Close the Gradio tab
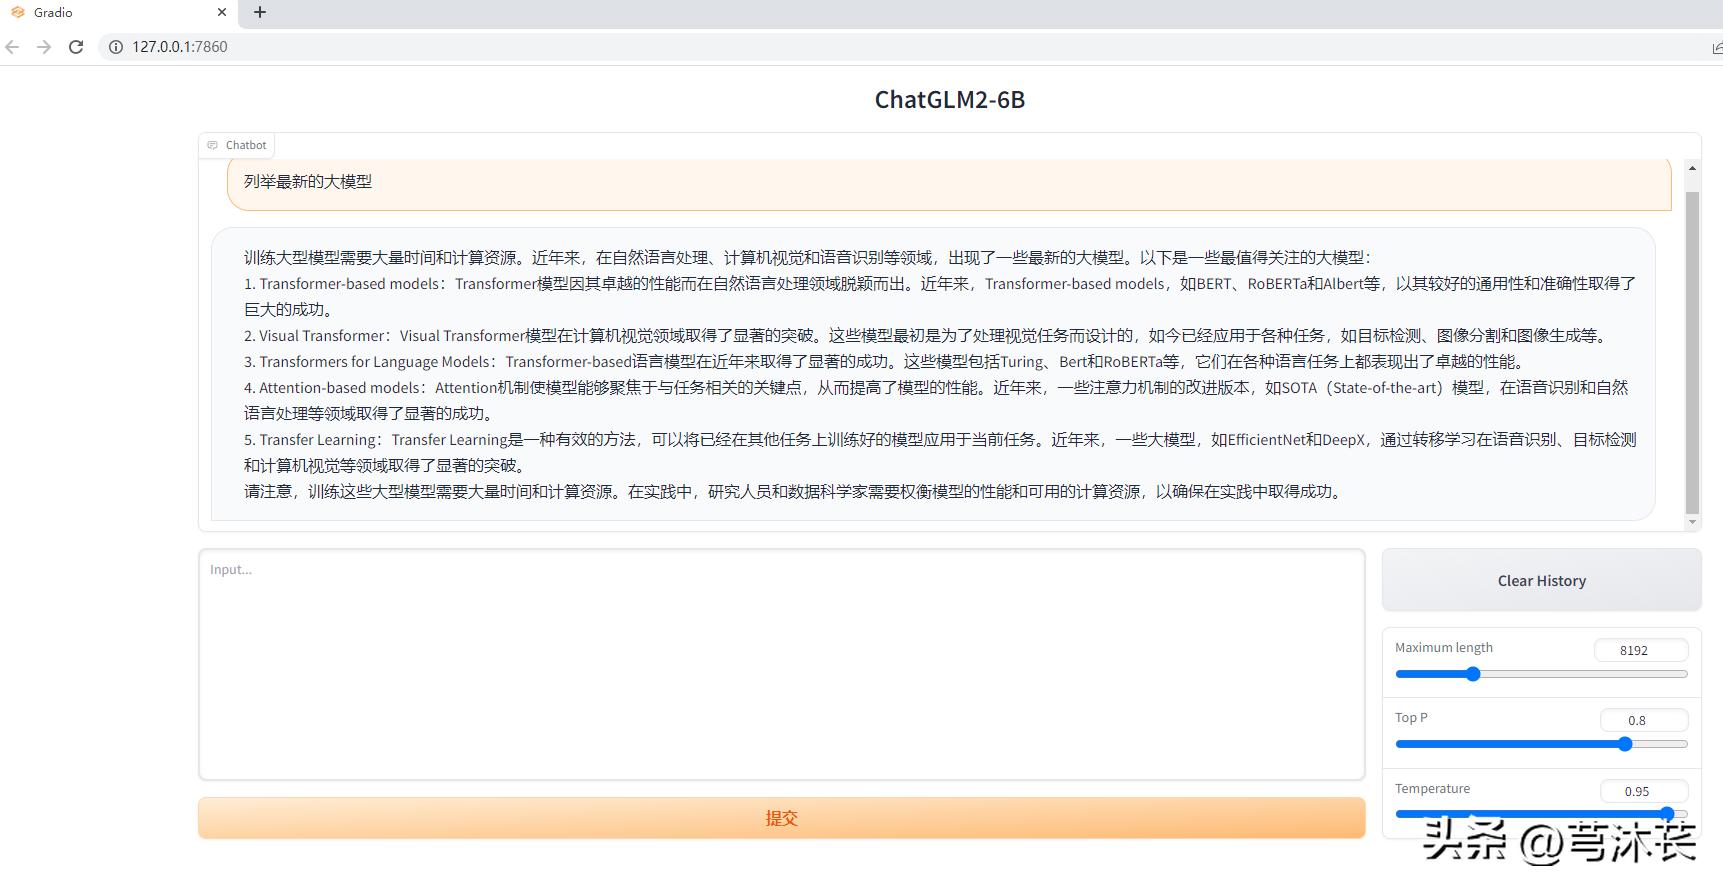This screenshot has height=889, width=1723. point(222,12)
